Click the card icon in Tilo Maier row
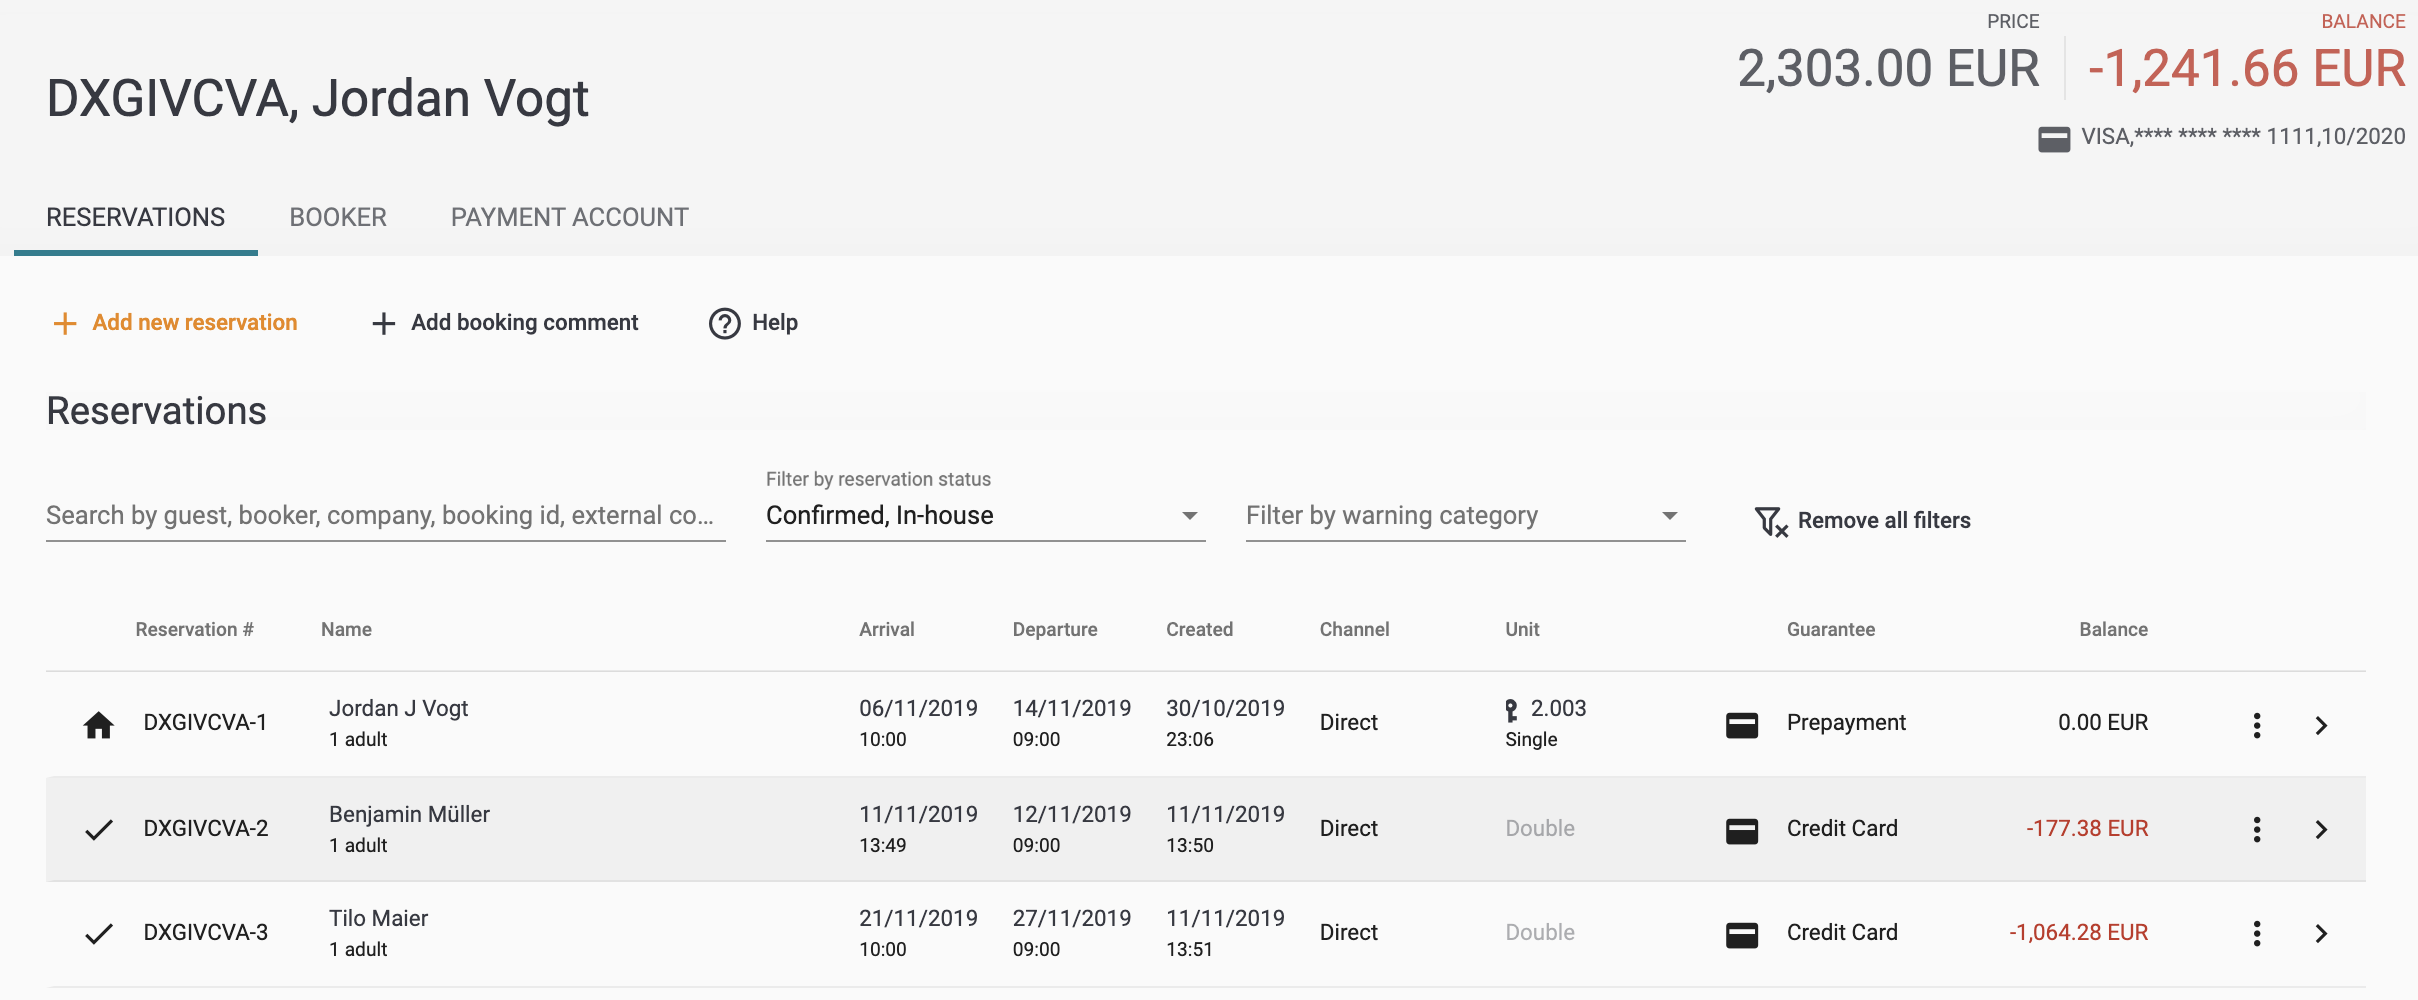Image resolution: width=2418 pixels, height=1000 pixels. coord(1741,934)
